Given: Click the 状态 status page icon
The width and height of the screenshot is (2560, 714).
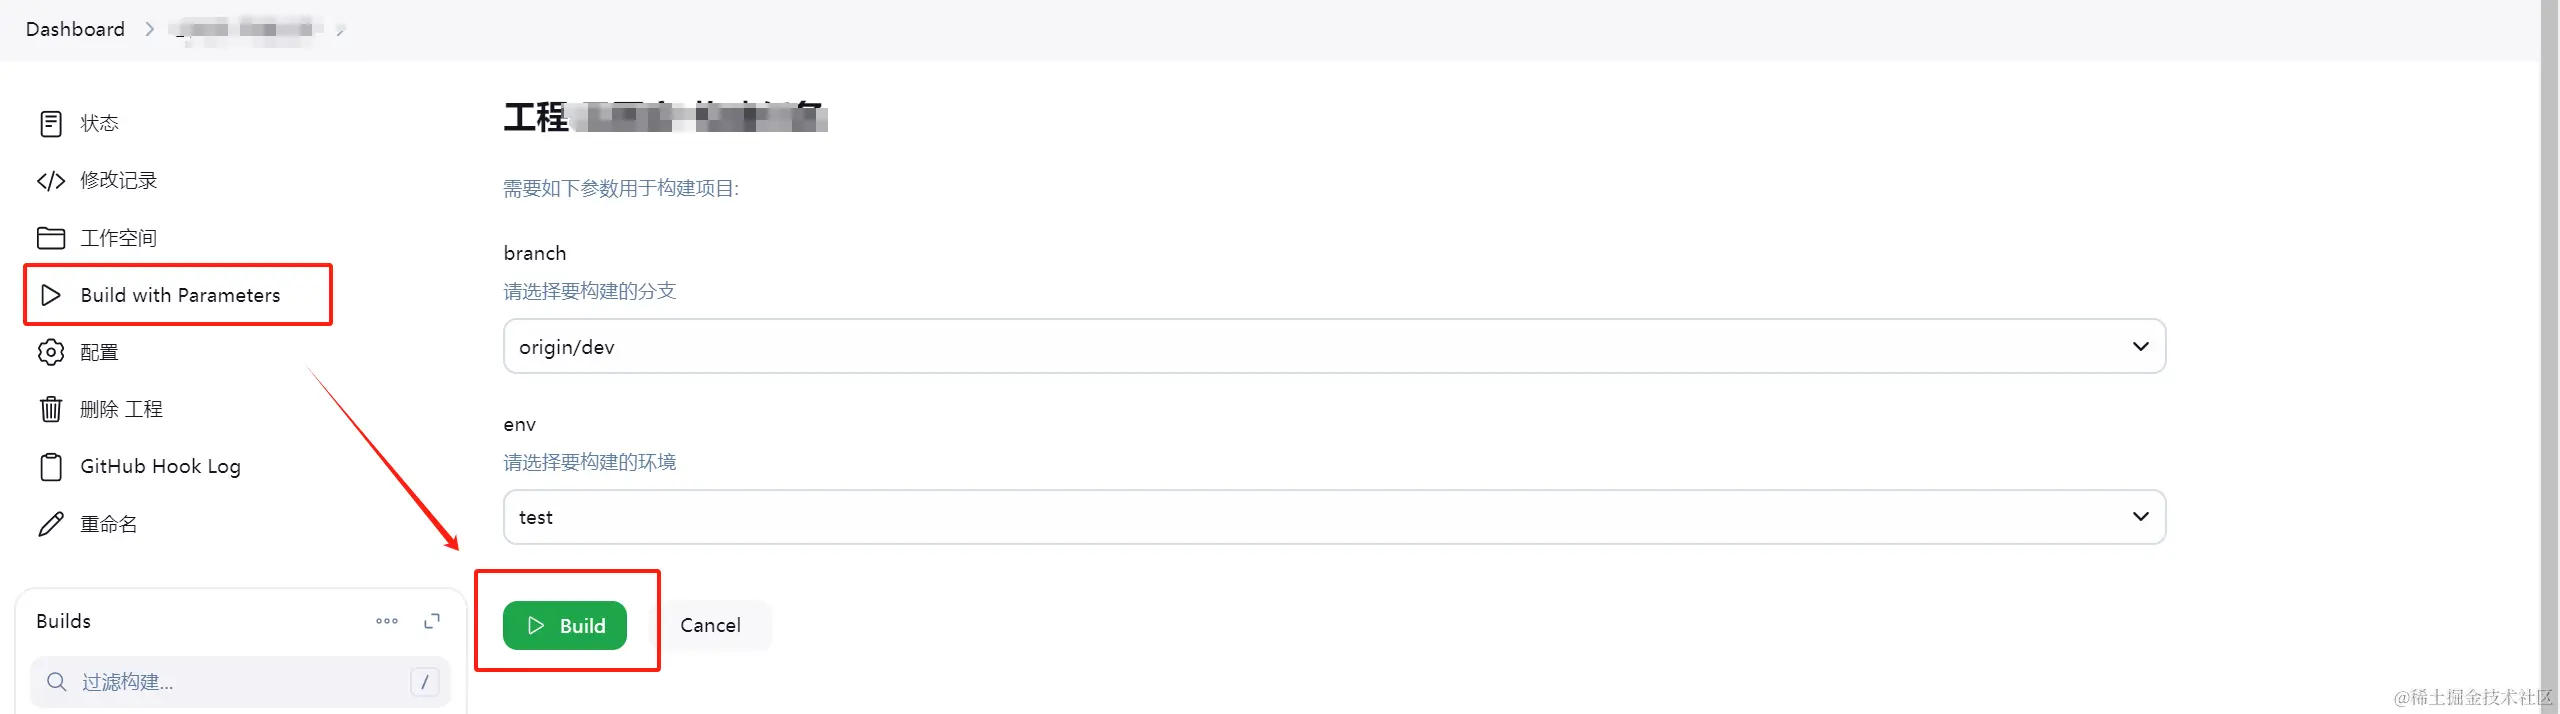Looking at the screenshot, I should pyautogui.click(x=51, y=124).
